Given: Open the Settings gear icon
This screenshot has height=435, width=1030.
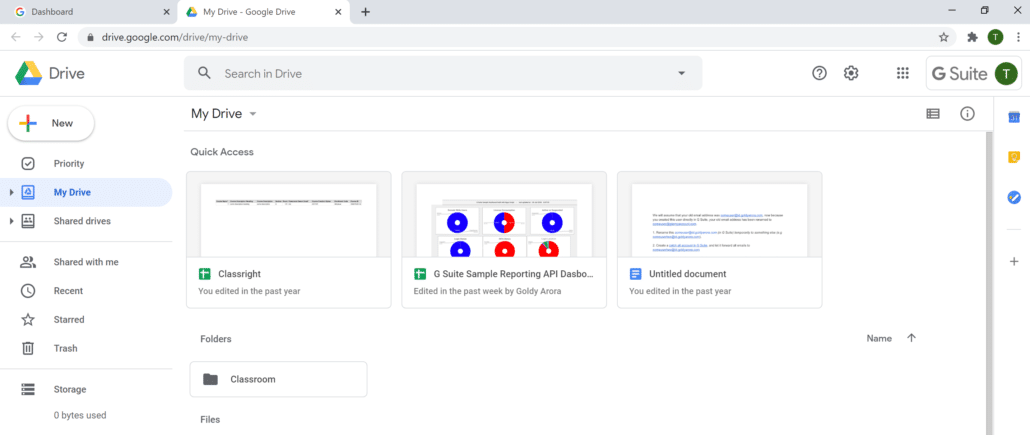Looking at the screenshot, I should tap(851, 73).
